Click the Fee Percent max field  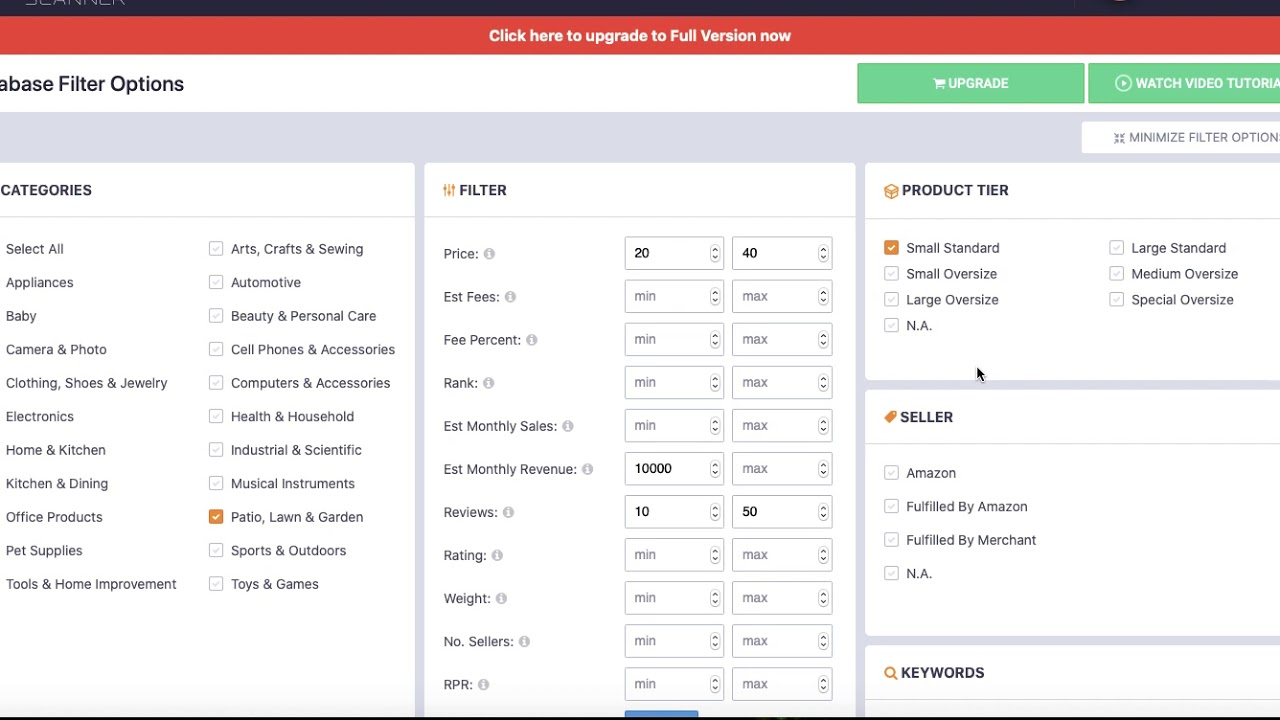[782, 340]
